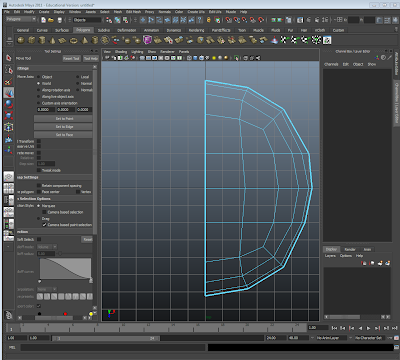This screenshot has width=400, height=360.
Task: Switch to the Render layer tab
Action: 350,249
